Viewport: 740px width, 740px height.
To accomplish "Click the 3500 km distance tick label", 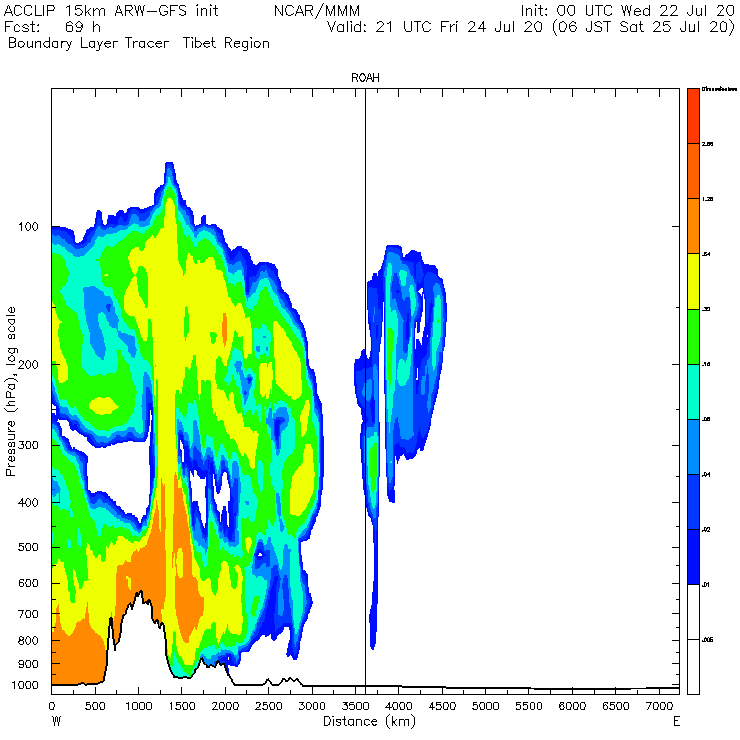I will [x=355, y=706].
